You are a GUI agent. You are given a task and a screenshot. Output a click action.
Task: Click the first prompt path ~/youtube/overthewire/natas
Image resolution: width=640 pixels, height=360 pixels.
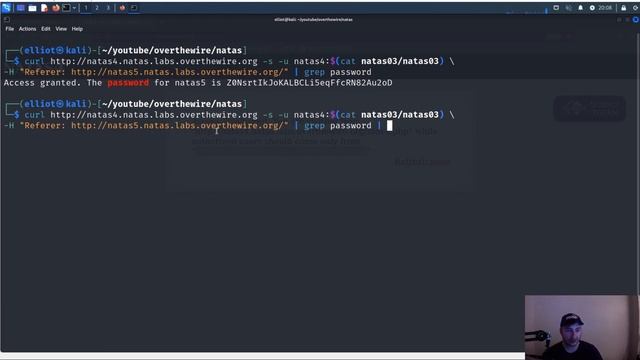172,50
